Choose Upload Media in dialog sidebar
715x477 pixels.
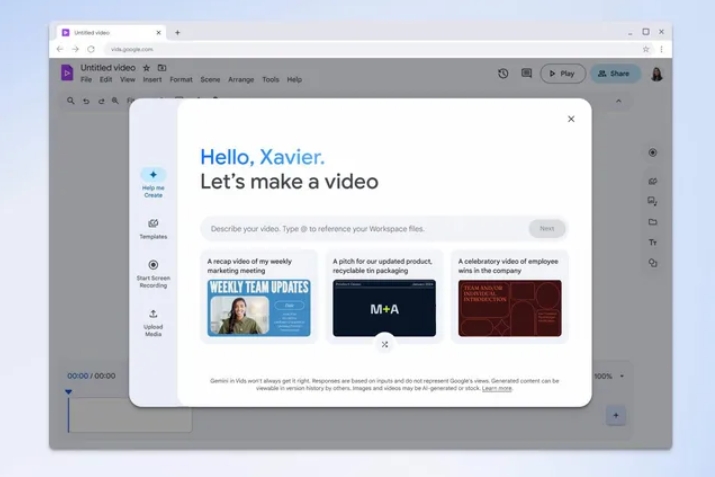pos(153,323)
